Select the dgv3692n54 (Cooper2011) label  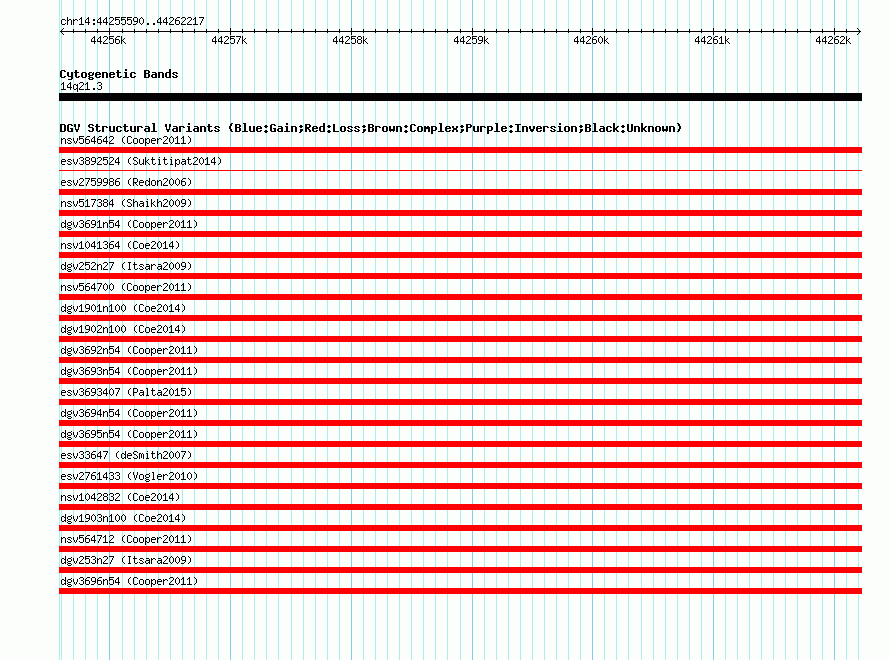click(129, 350)
